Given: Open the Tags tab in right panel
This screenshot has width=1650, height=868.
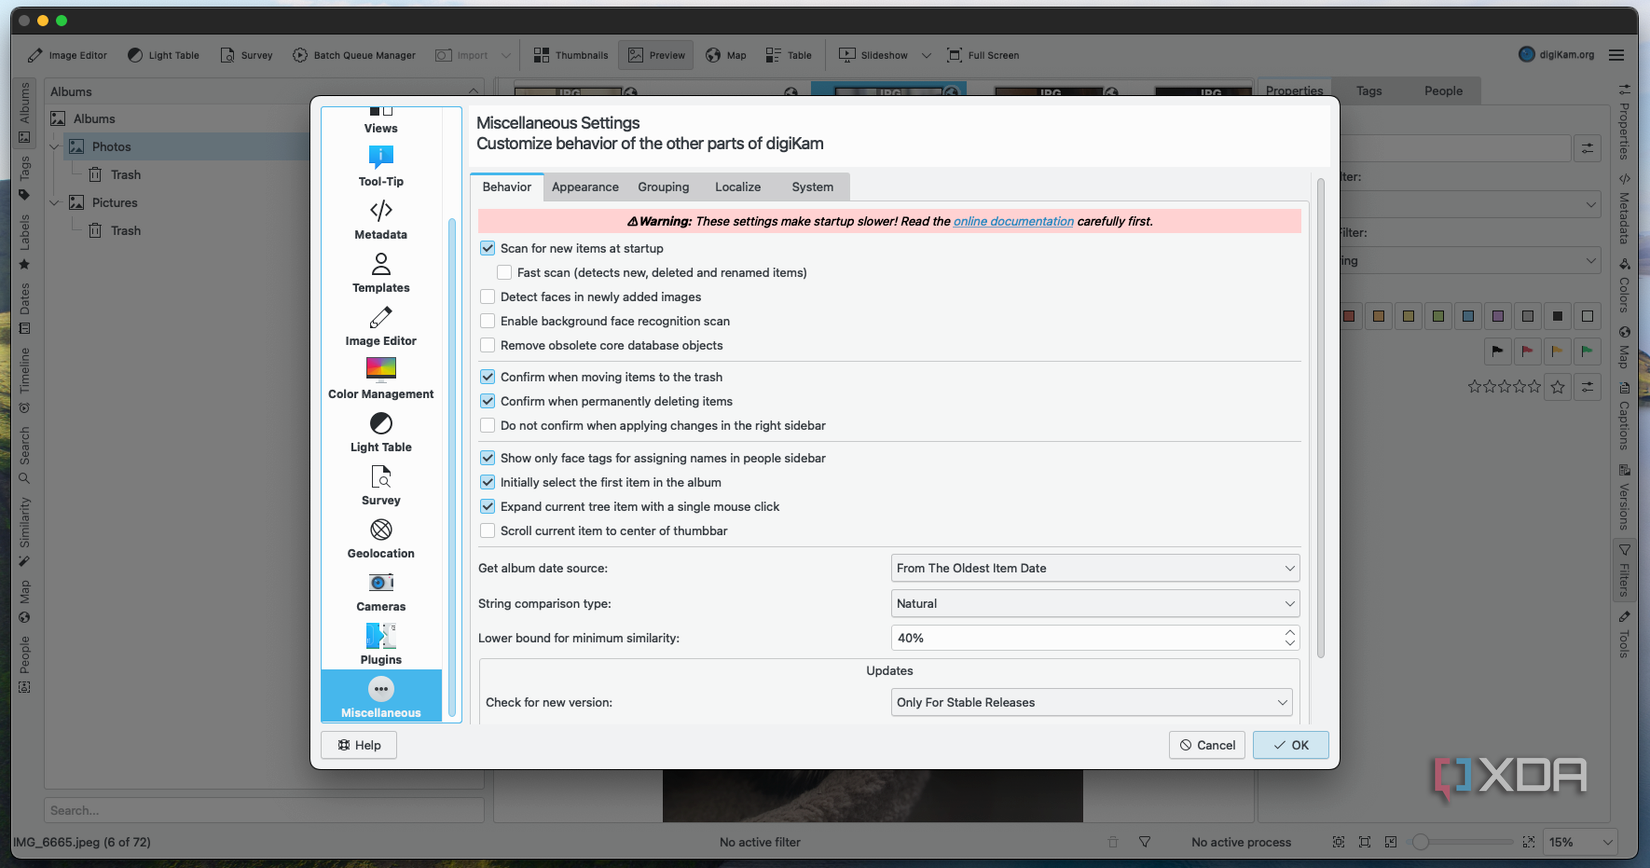Looking at the screenshot, I should point(1369,91).
